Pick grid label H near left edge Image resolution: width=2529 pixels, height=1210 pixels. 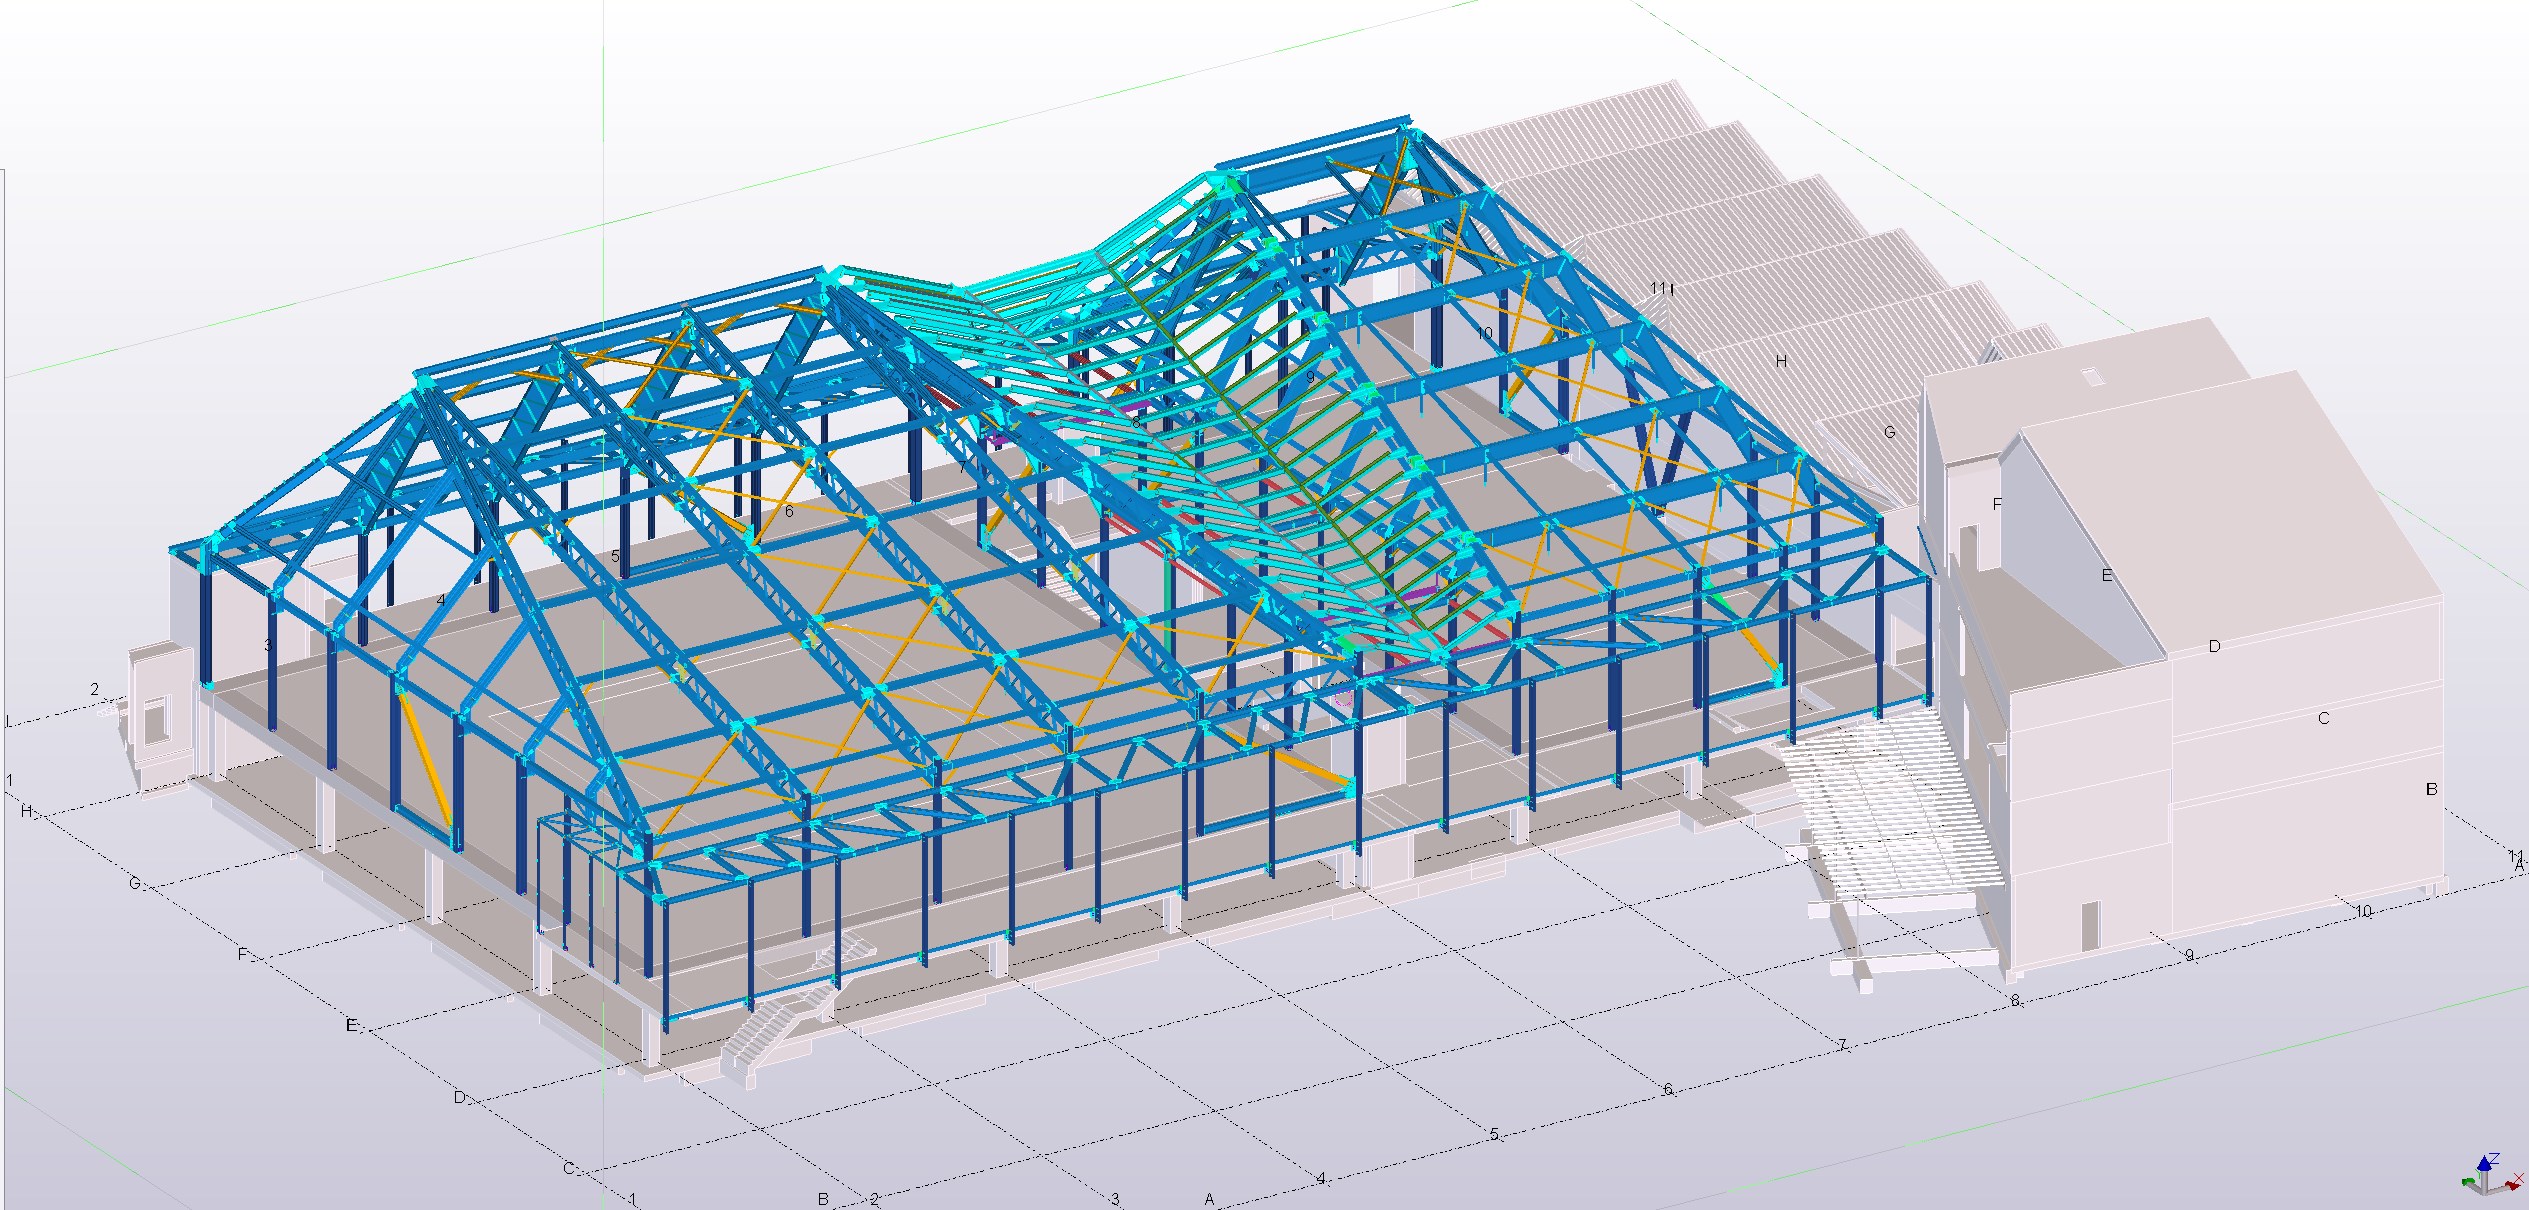click(27, 812)
